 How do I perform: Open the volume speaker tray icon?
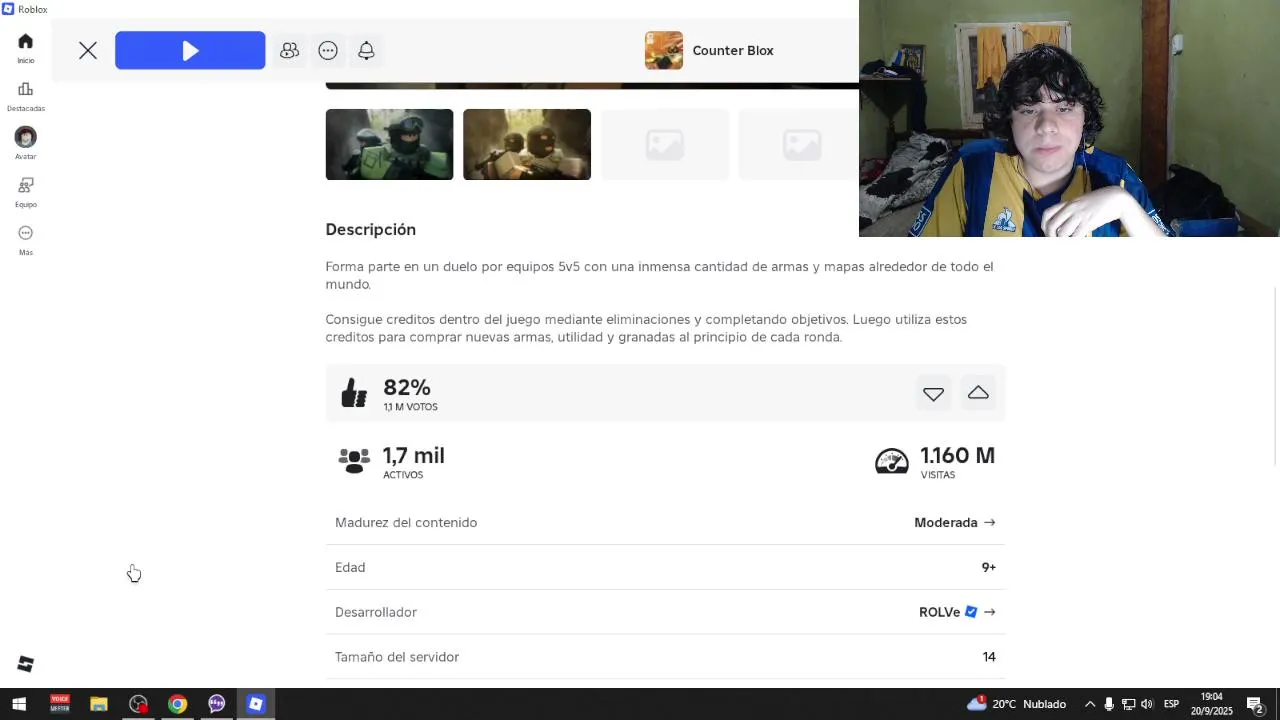(x=1147, y=704)
